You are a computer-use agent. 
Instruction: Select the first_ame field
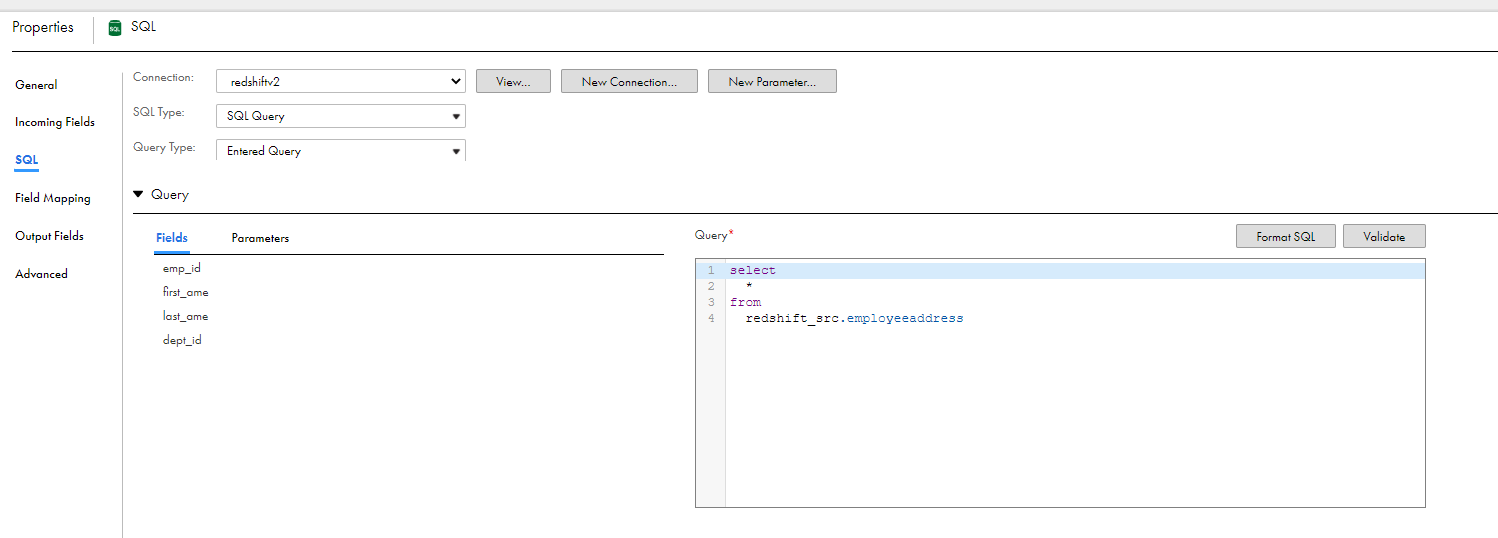(x=186, y=292)
